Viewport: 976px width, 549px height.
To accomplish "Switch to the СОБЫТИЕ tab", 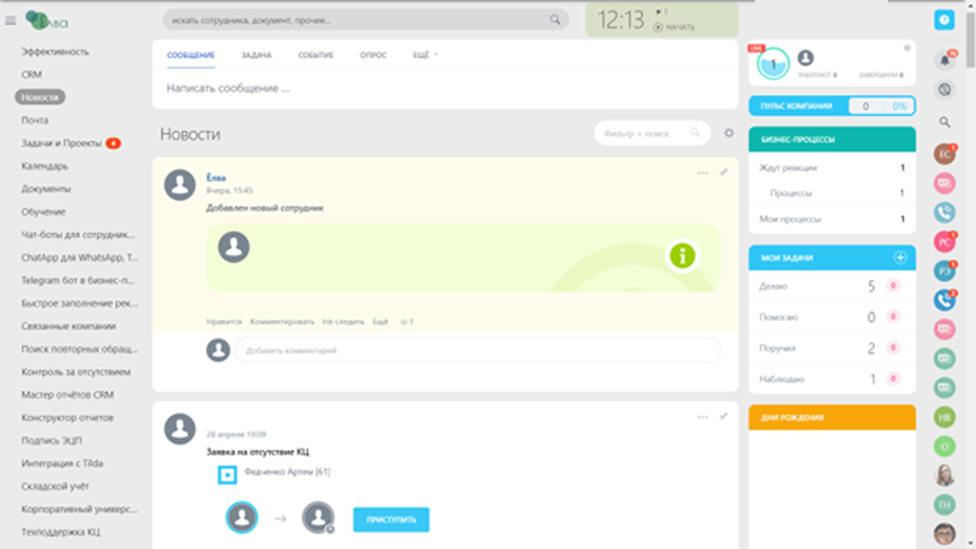I will 316,55.
